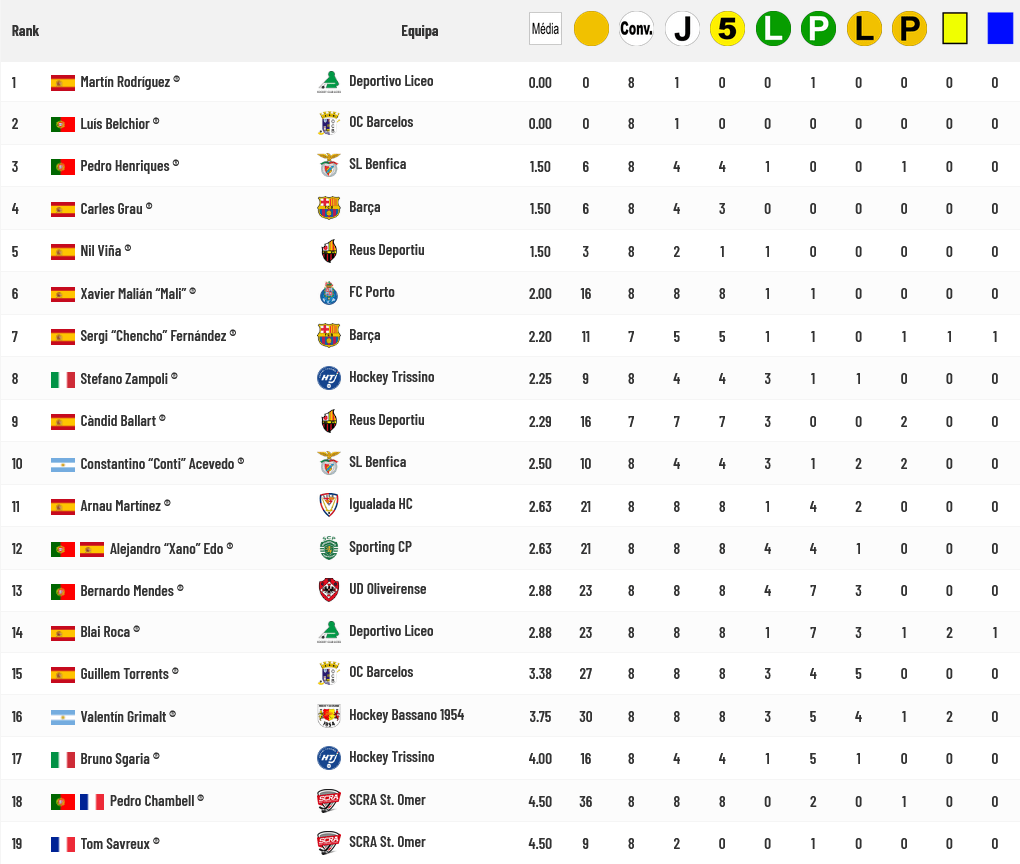Click the yellow P circle header icon

tap(909, 29)
